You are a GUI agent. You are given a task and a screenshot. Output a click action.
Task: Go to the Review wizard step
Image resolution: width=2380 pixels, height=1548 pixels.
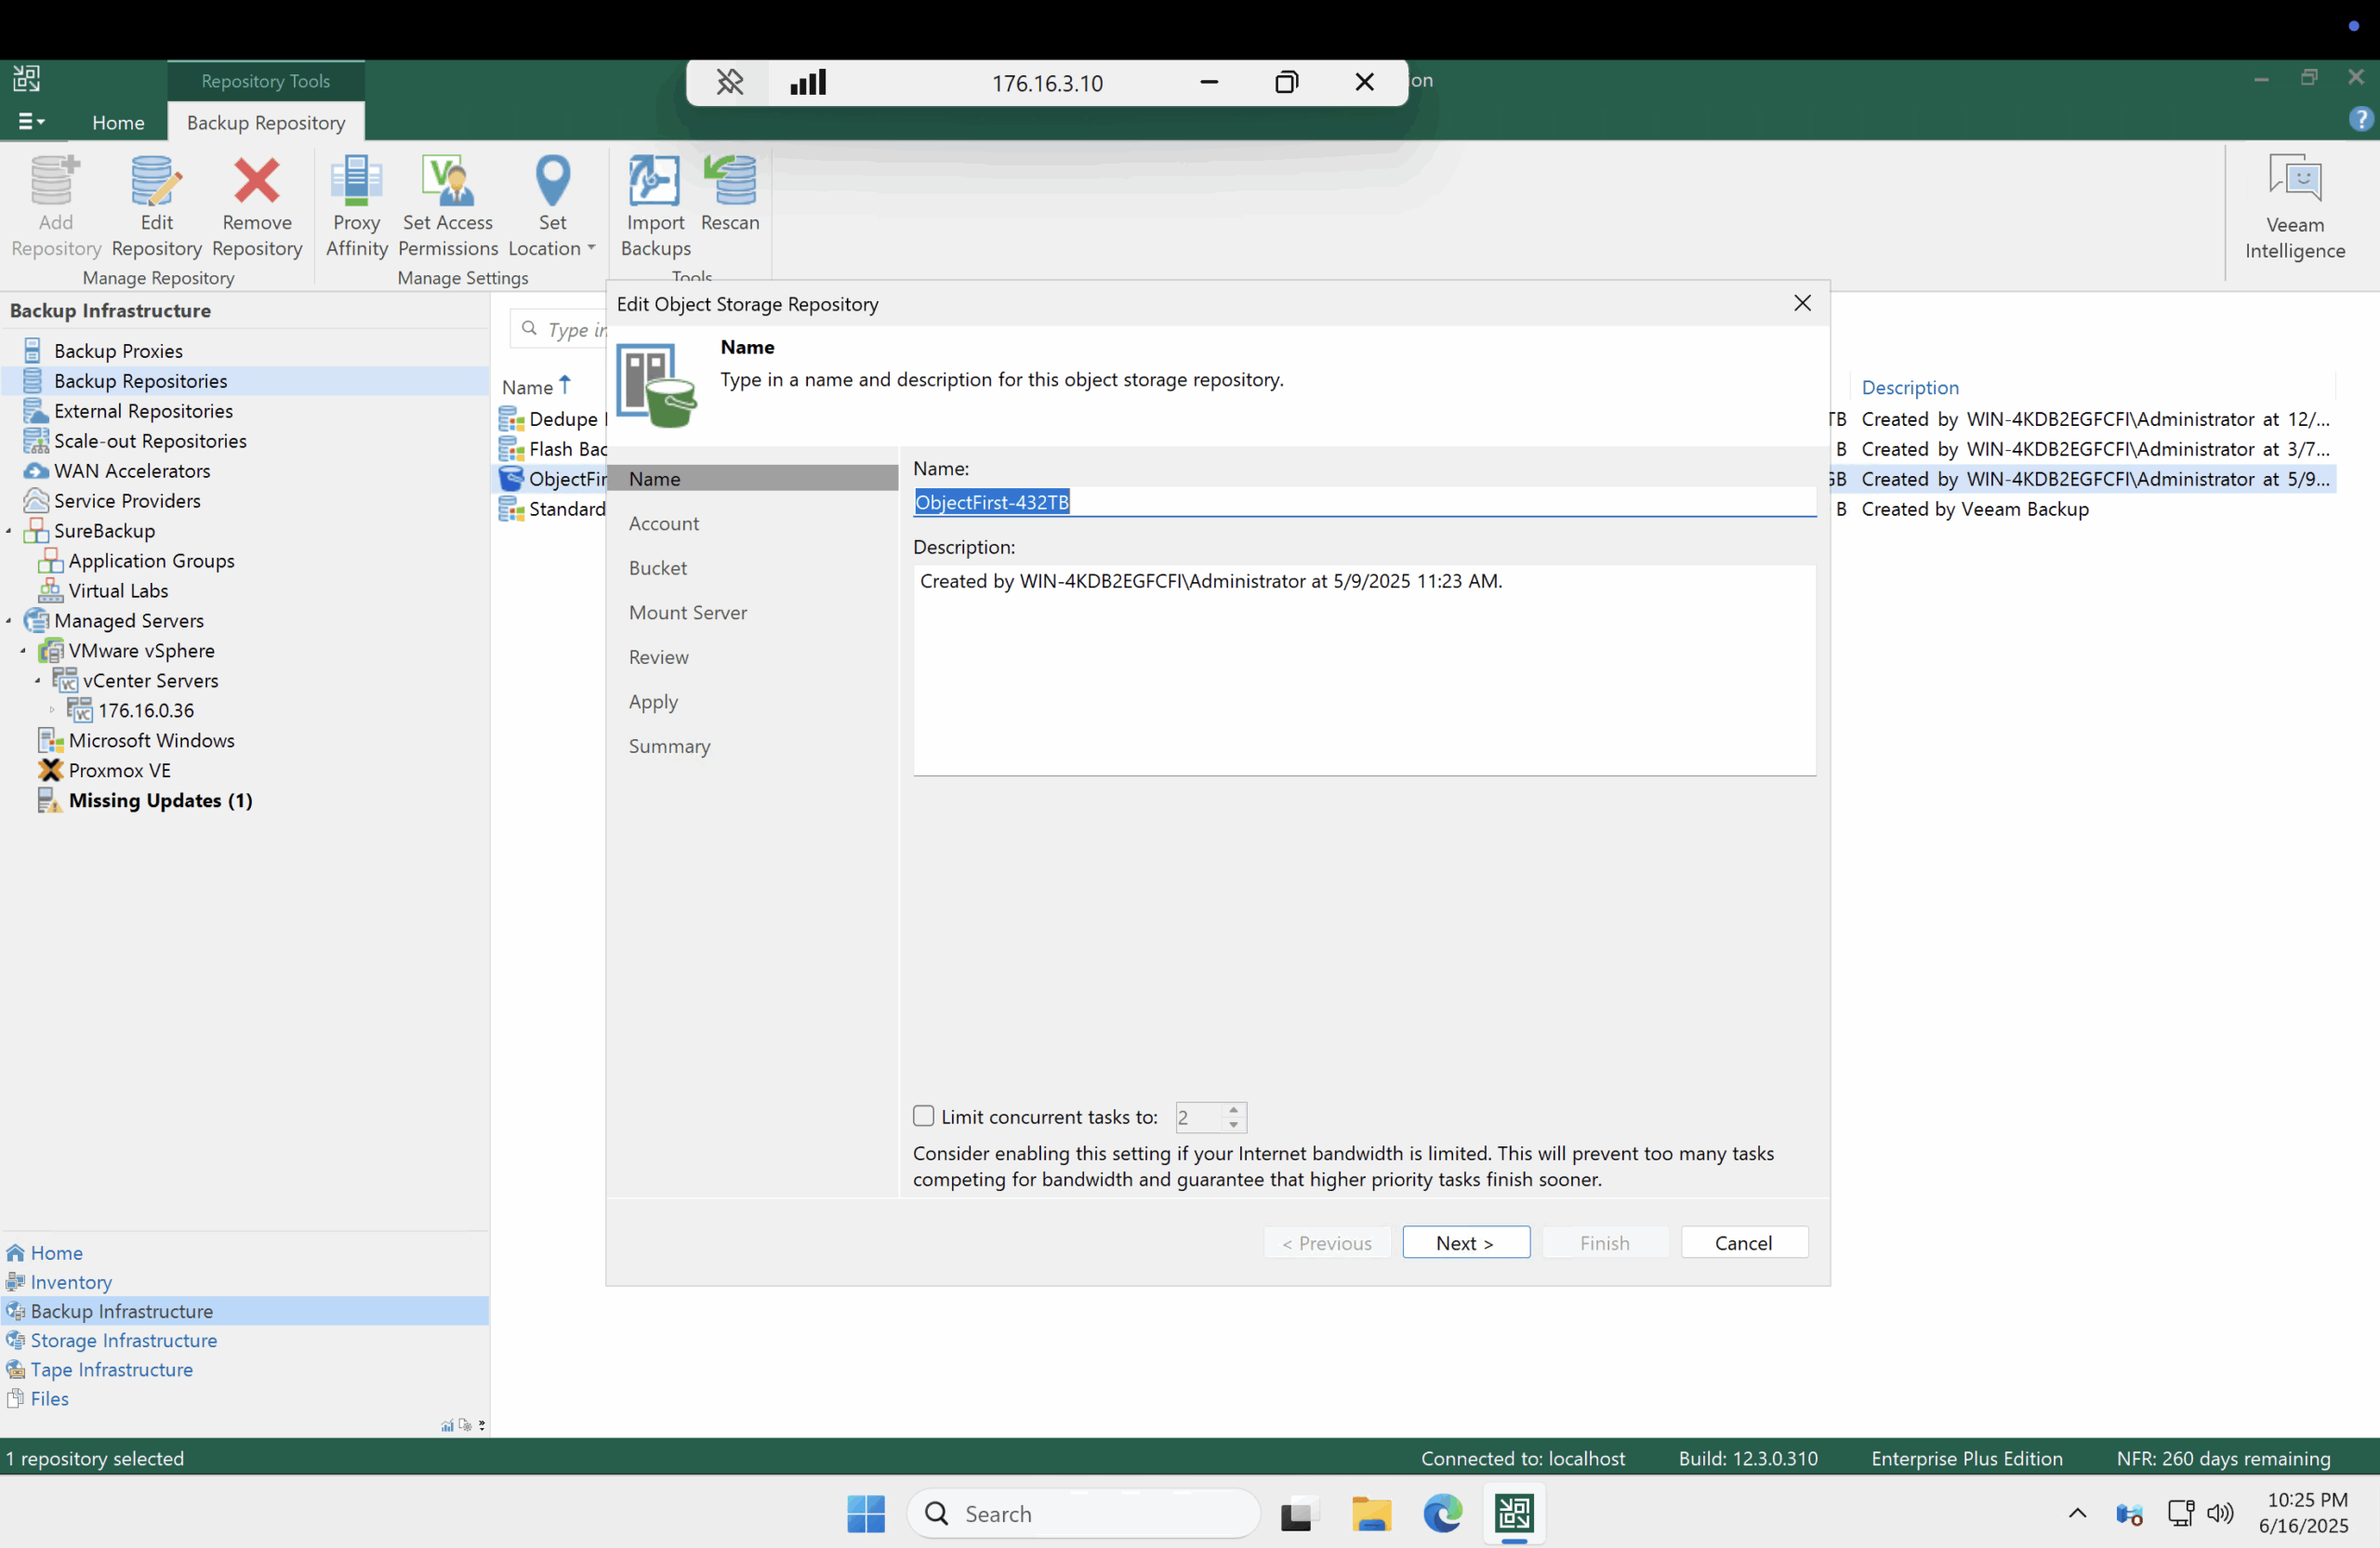pos(659,656)
